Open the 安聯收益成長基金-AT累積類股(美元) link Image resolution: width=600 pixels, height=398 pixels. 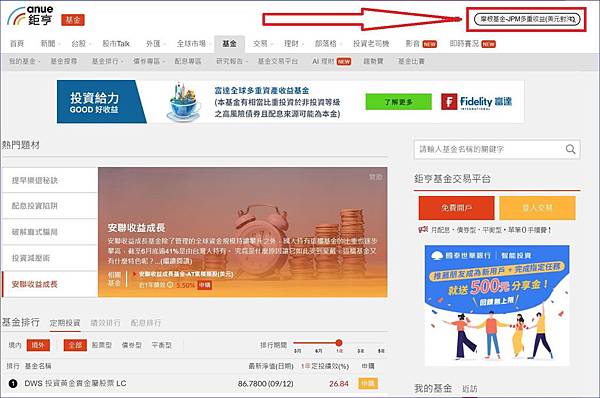(186, 274)
